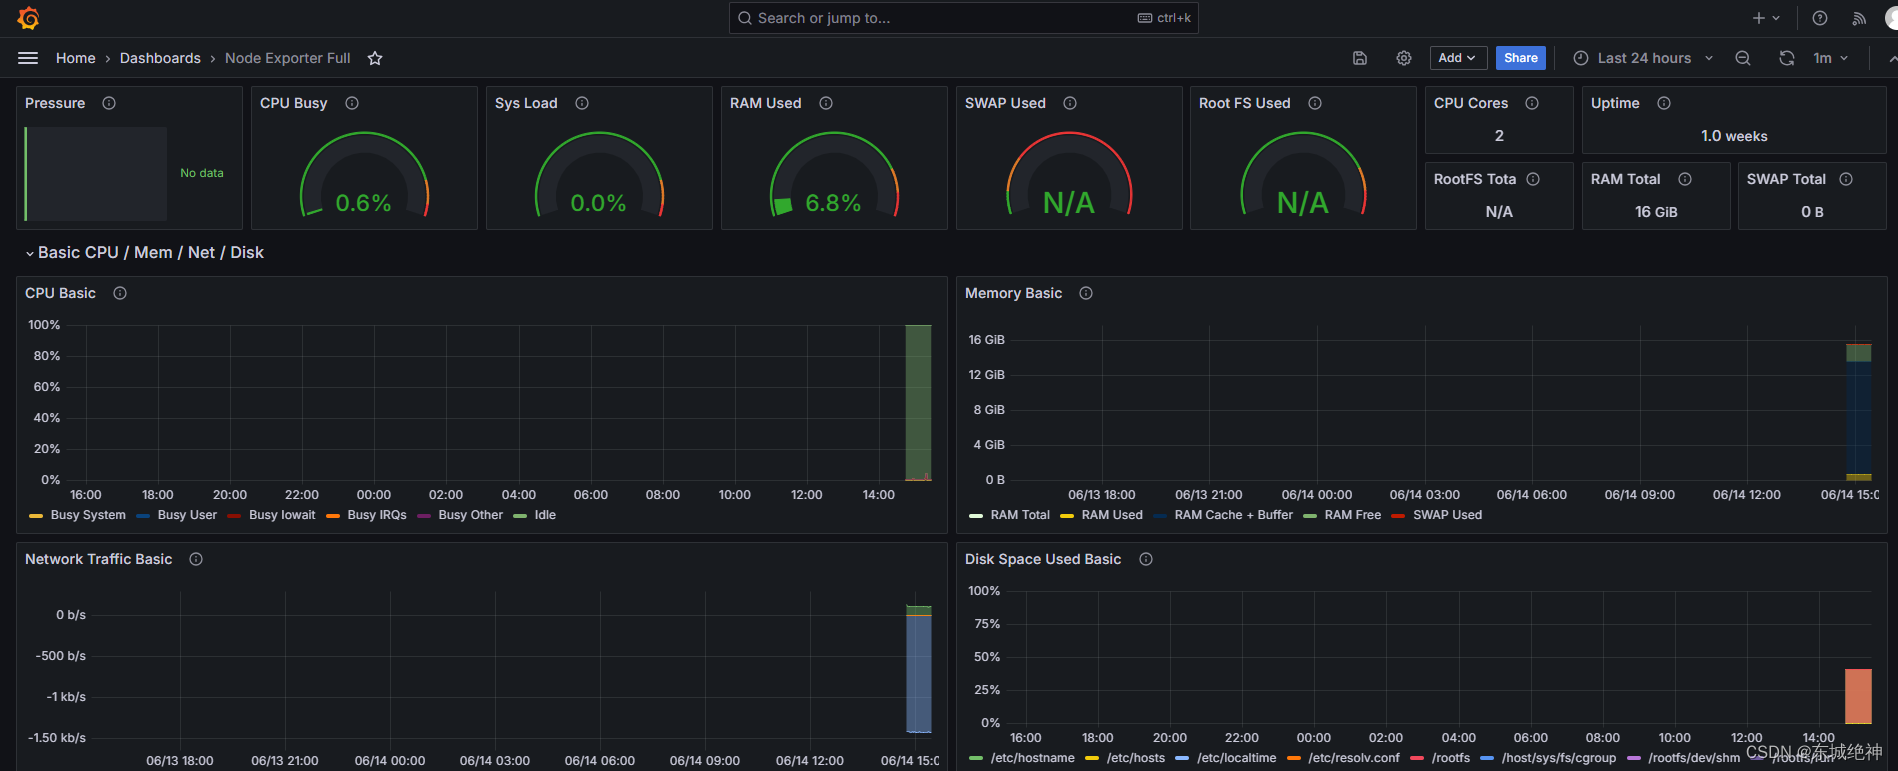The width and height of the screenshot is (1898, 771).
Task: Show info for Pressure panel
Action: [x=109, y=103]
